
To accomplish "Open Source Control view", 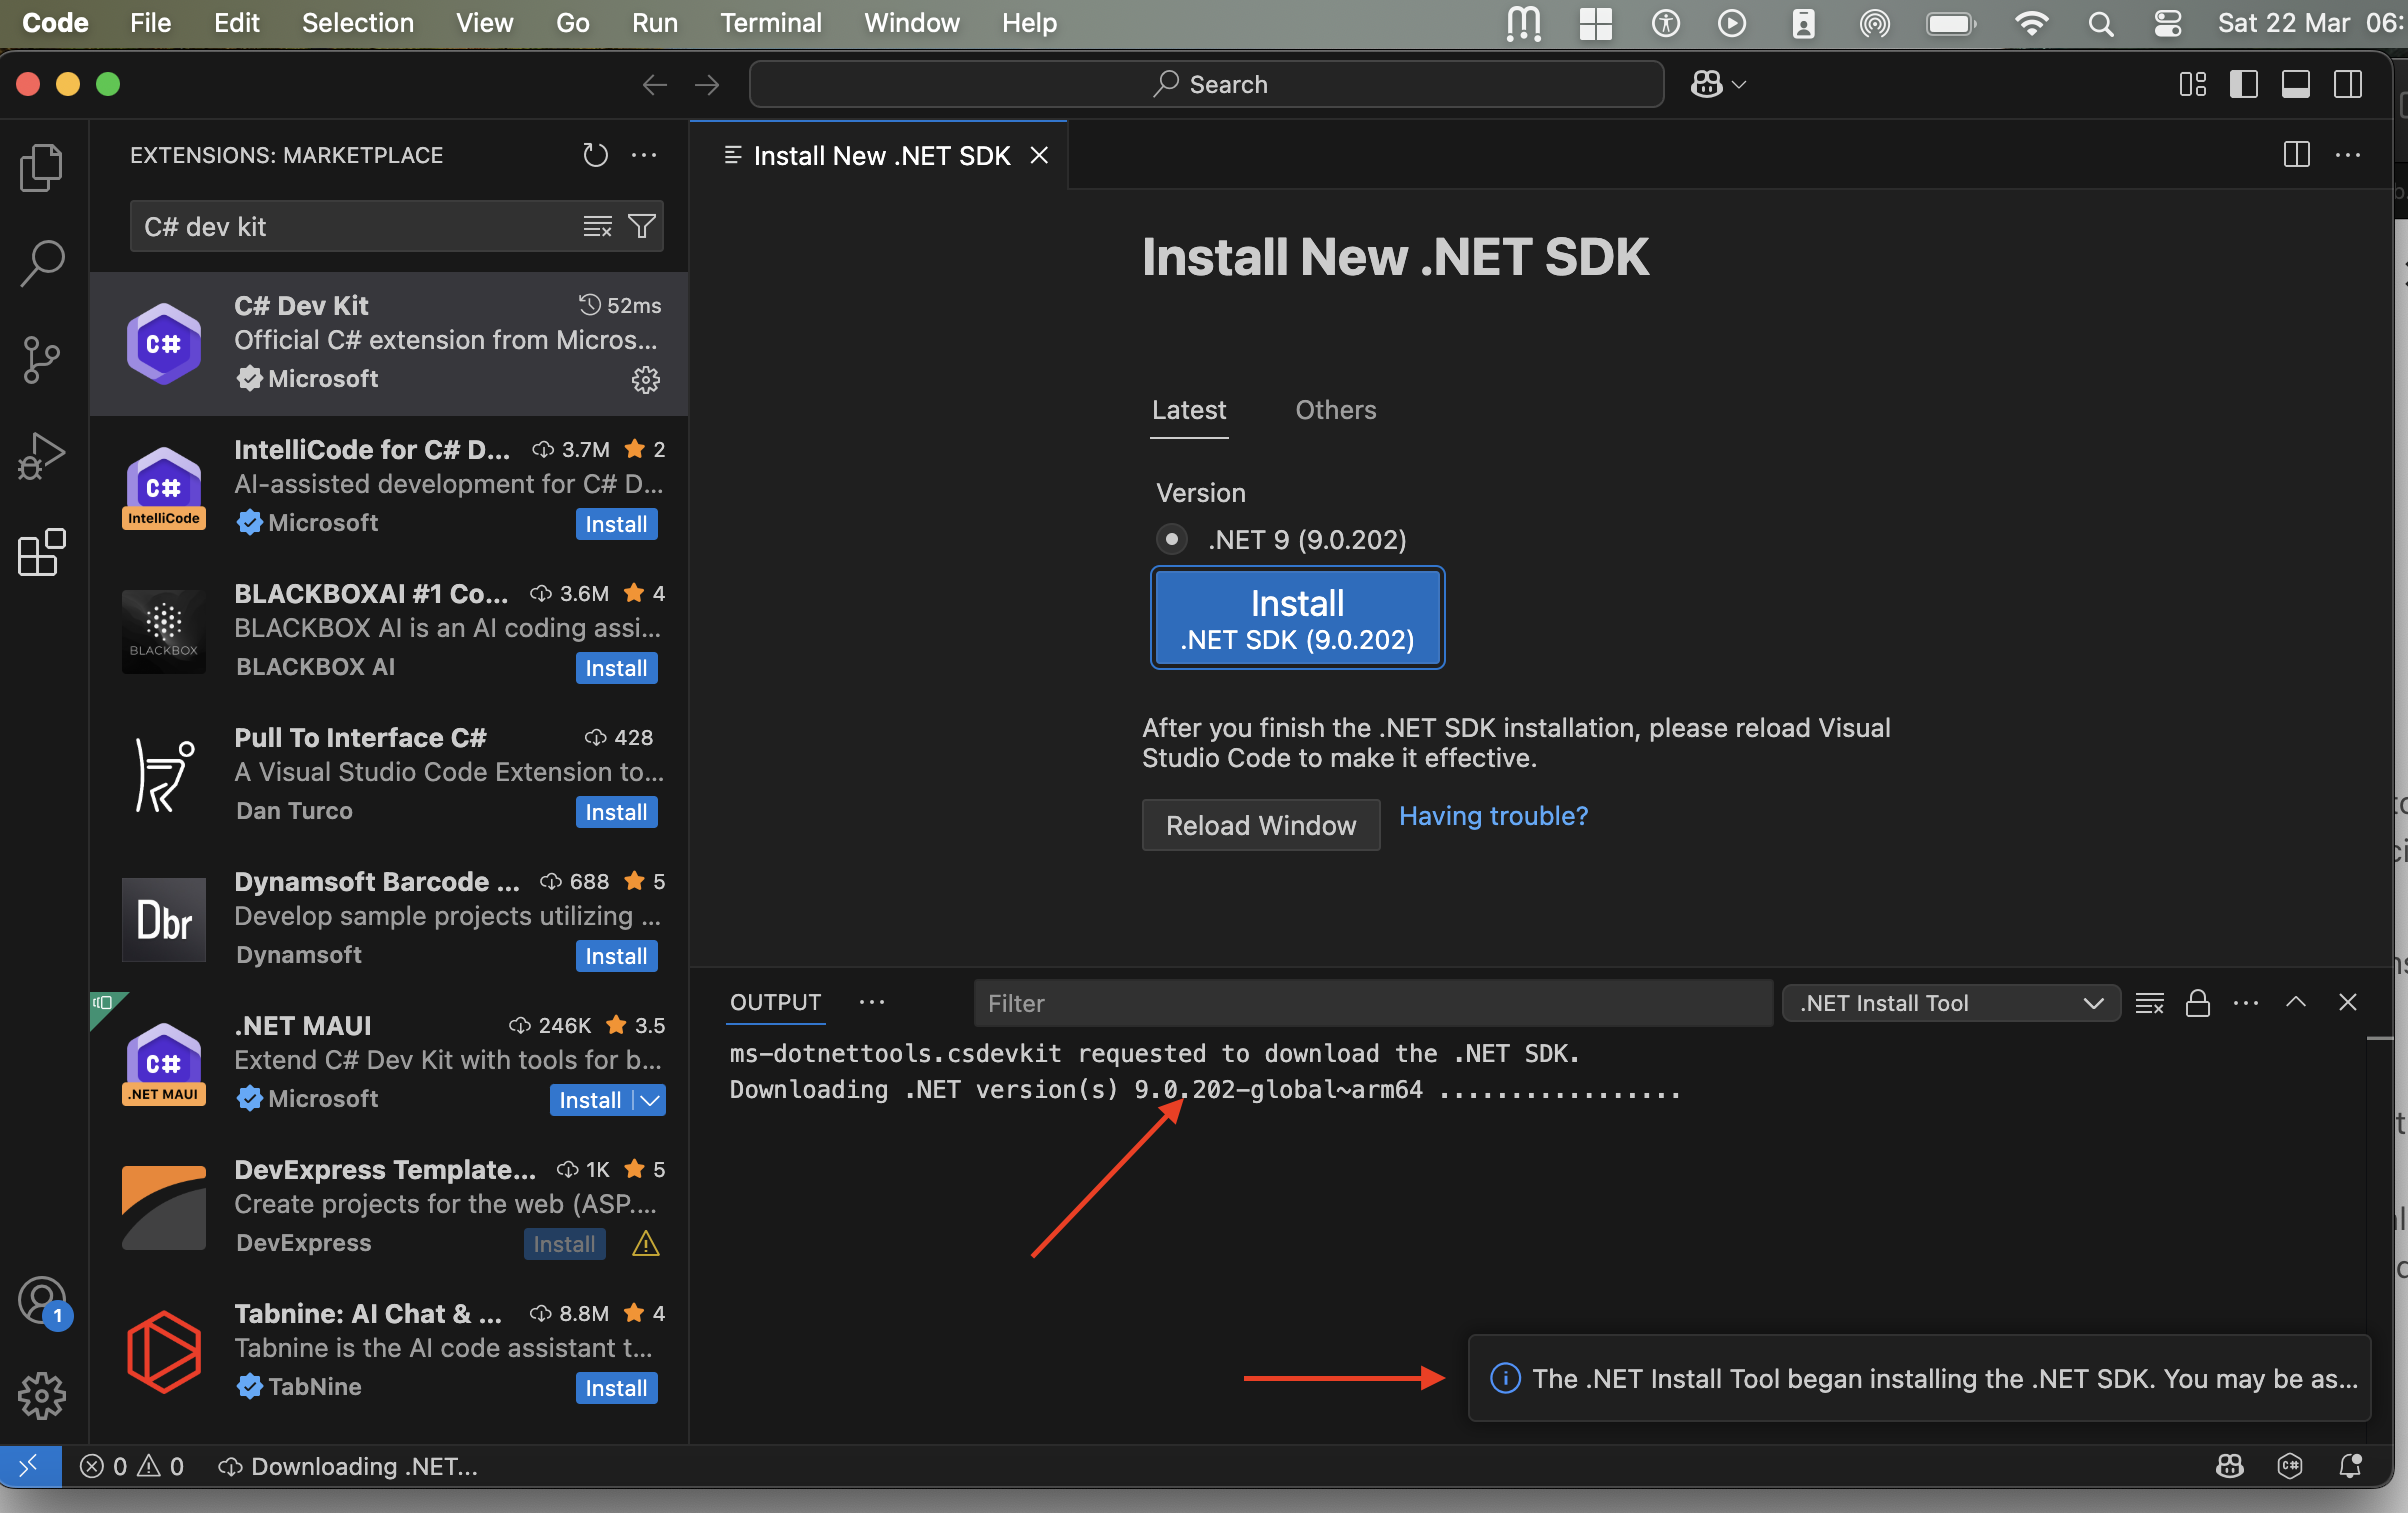I will click(x=42, y=360).
